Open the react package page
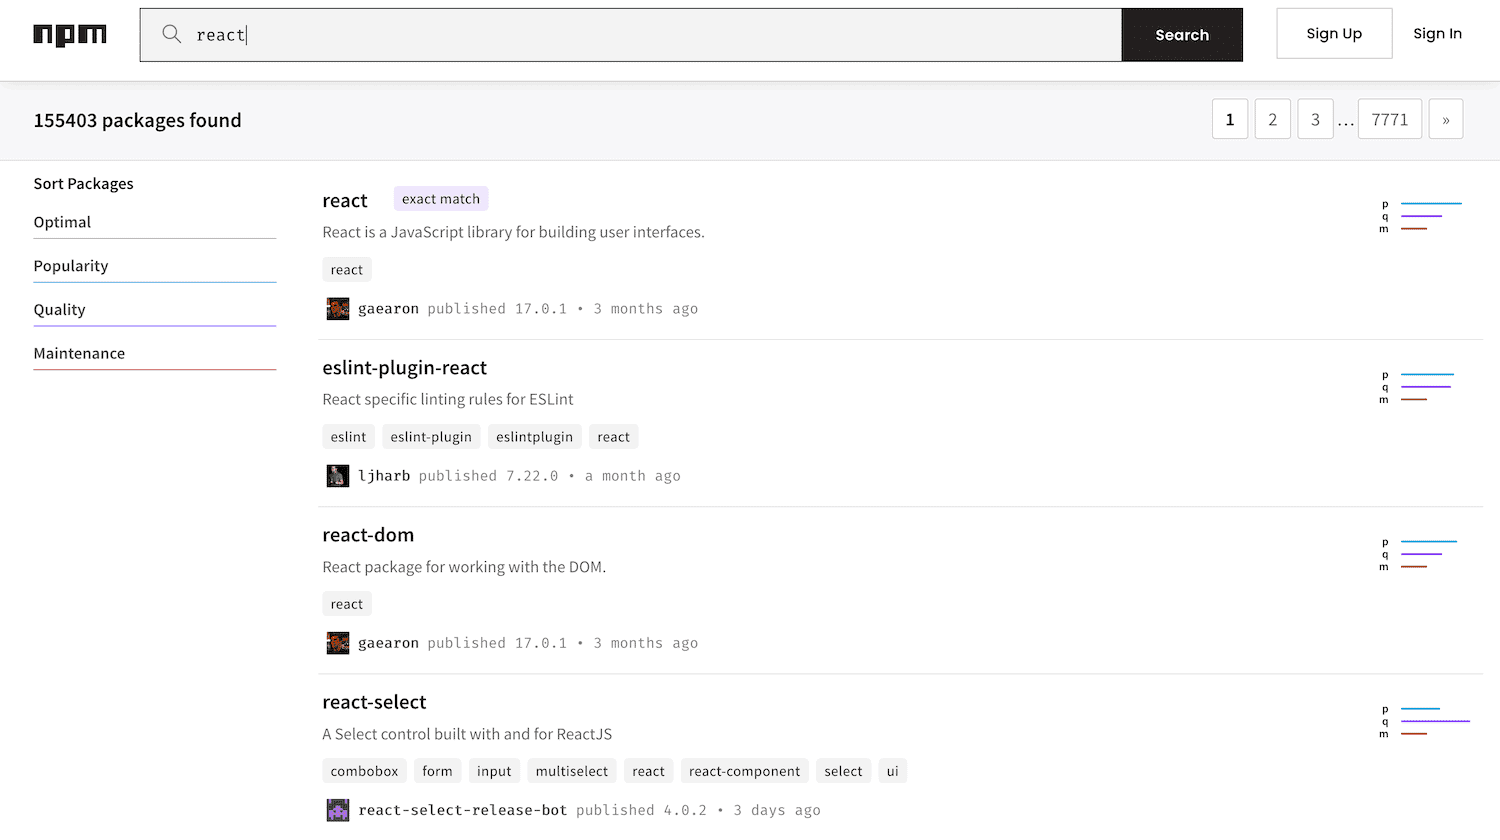 pyautogui.click(x=345, y=200)
